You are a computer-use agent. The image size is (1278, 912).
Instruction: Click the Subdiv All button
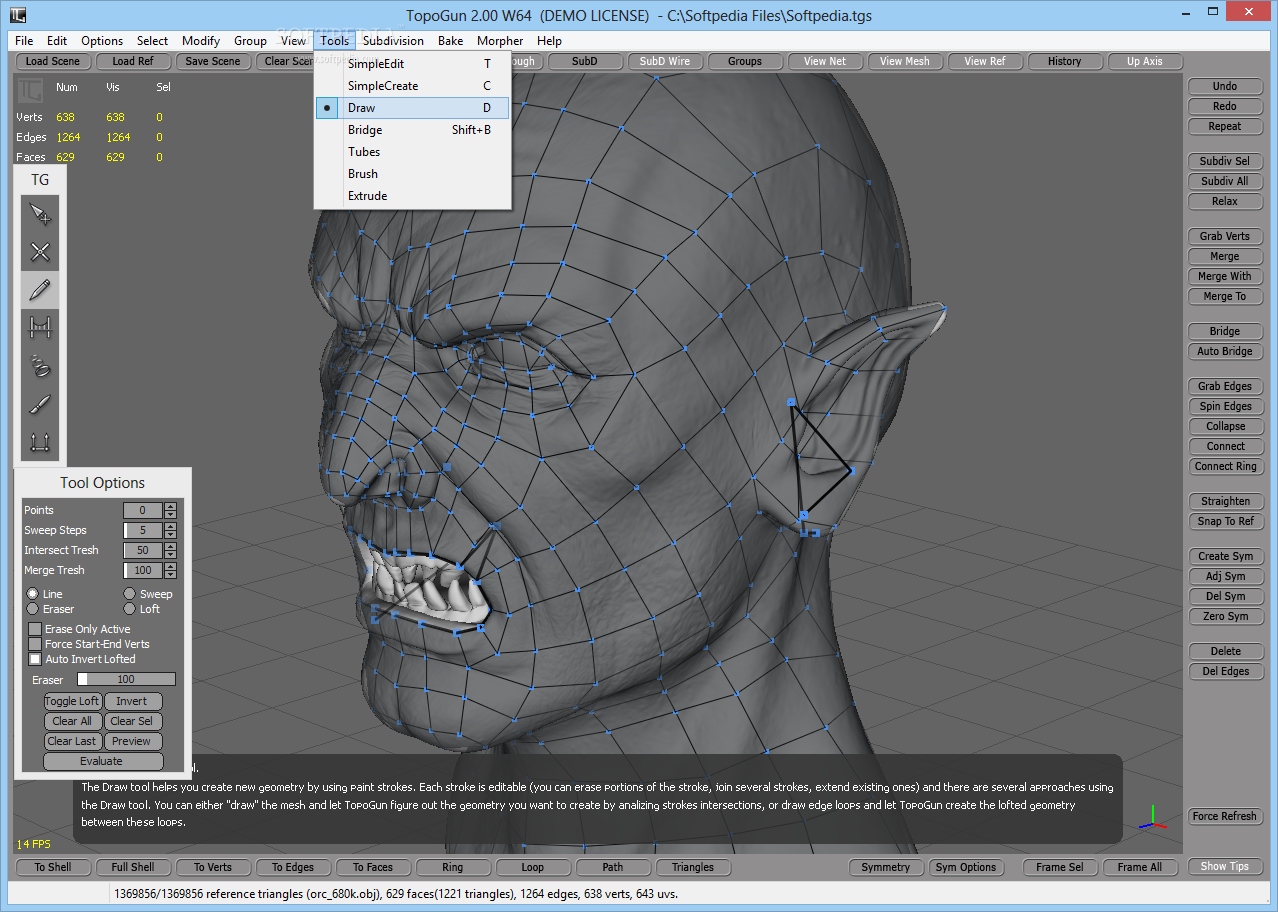click(x=1225, y=181)
